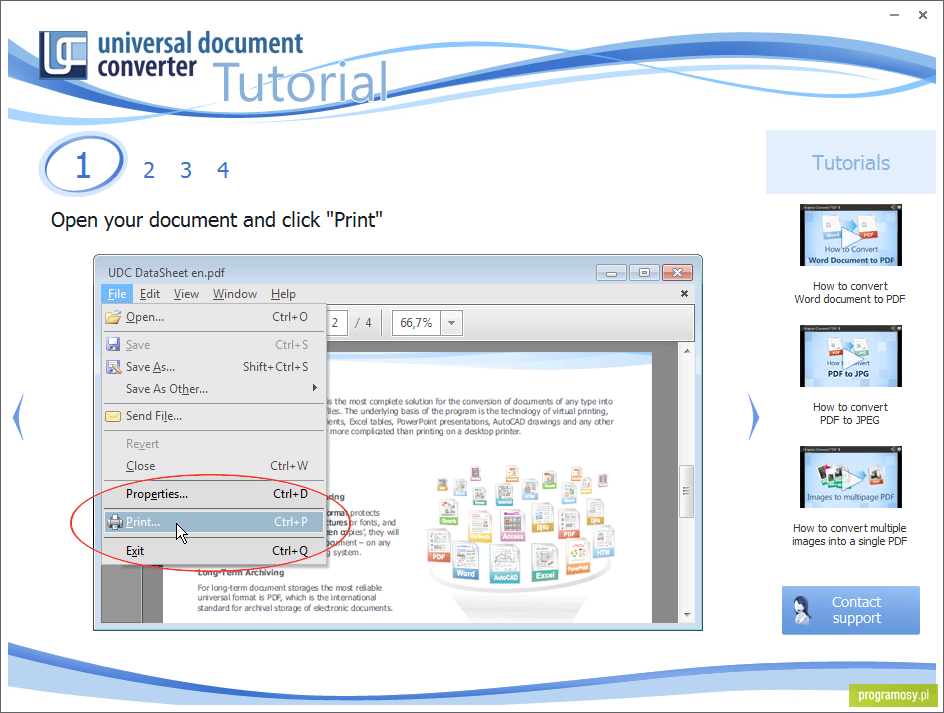Click the Tutorials header panel

pos(851,162)
